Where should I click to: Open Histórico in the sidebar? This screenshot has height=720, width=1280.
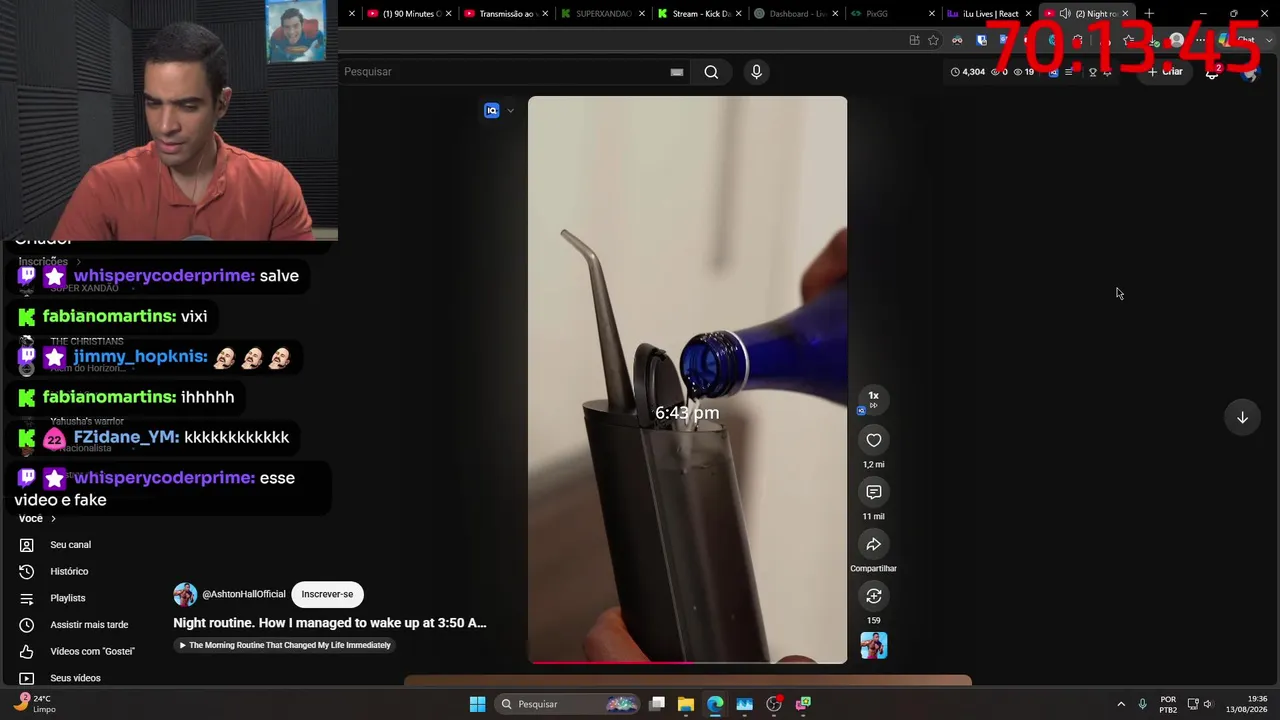pyautogui.click(x=69, y=571)
